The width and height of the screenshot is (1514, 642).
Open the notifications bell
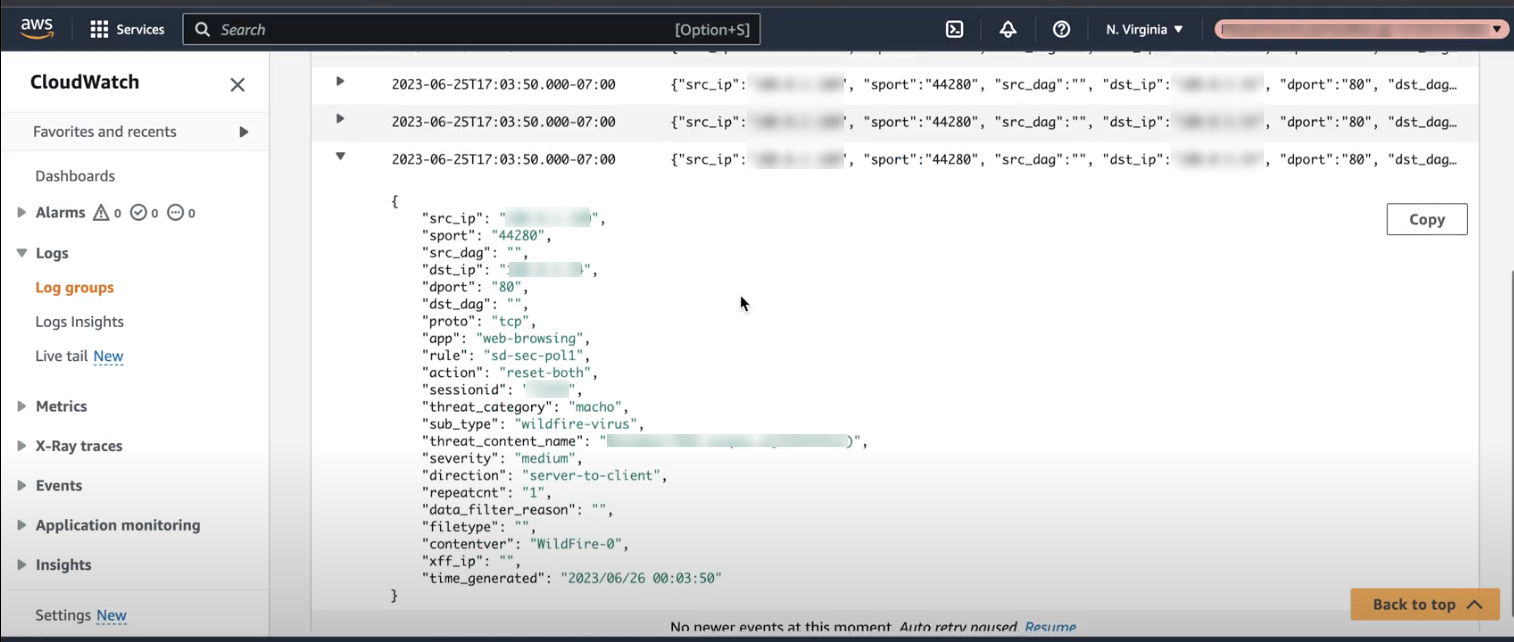(1008, 29)
